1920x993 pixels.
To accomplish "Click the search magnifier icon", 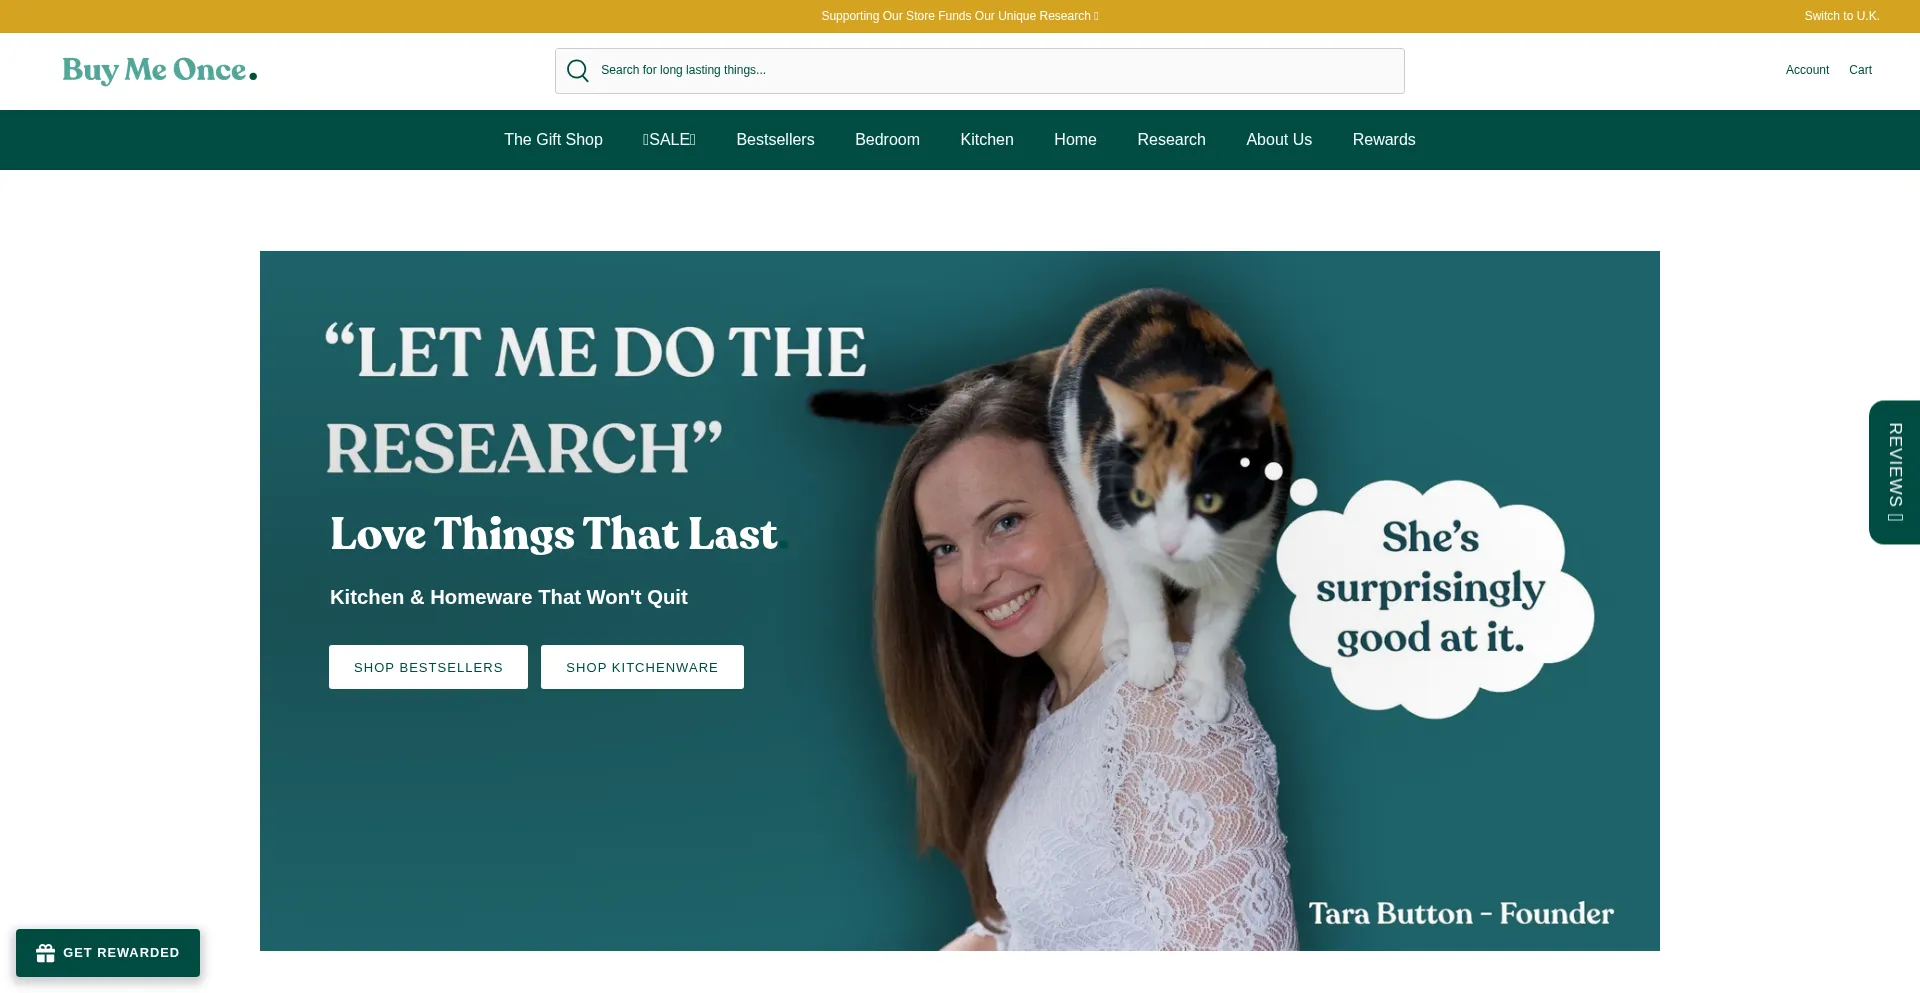I will click(578, 70).
